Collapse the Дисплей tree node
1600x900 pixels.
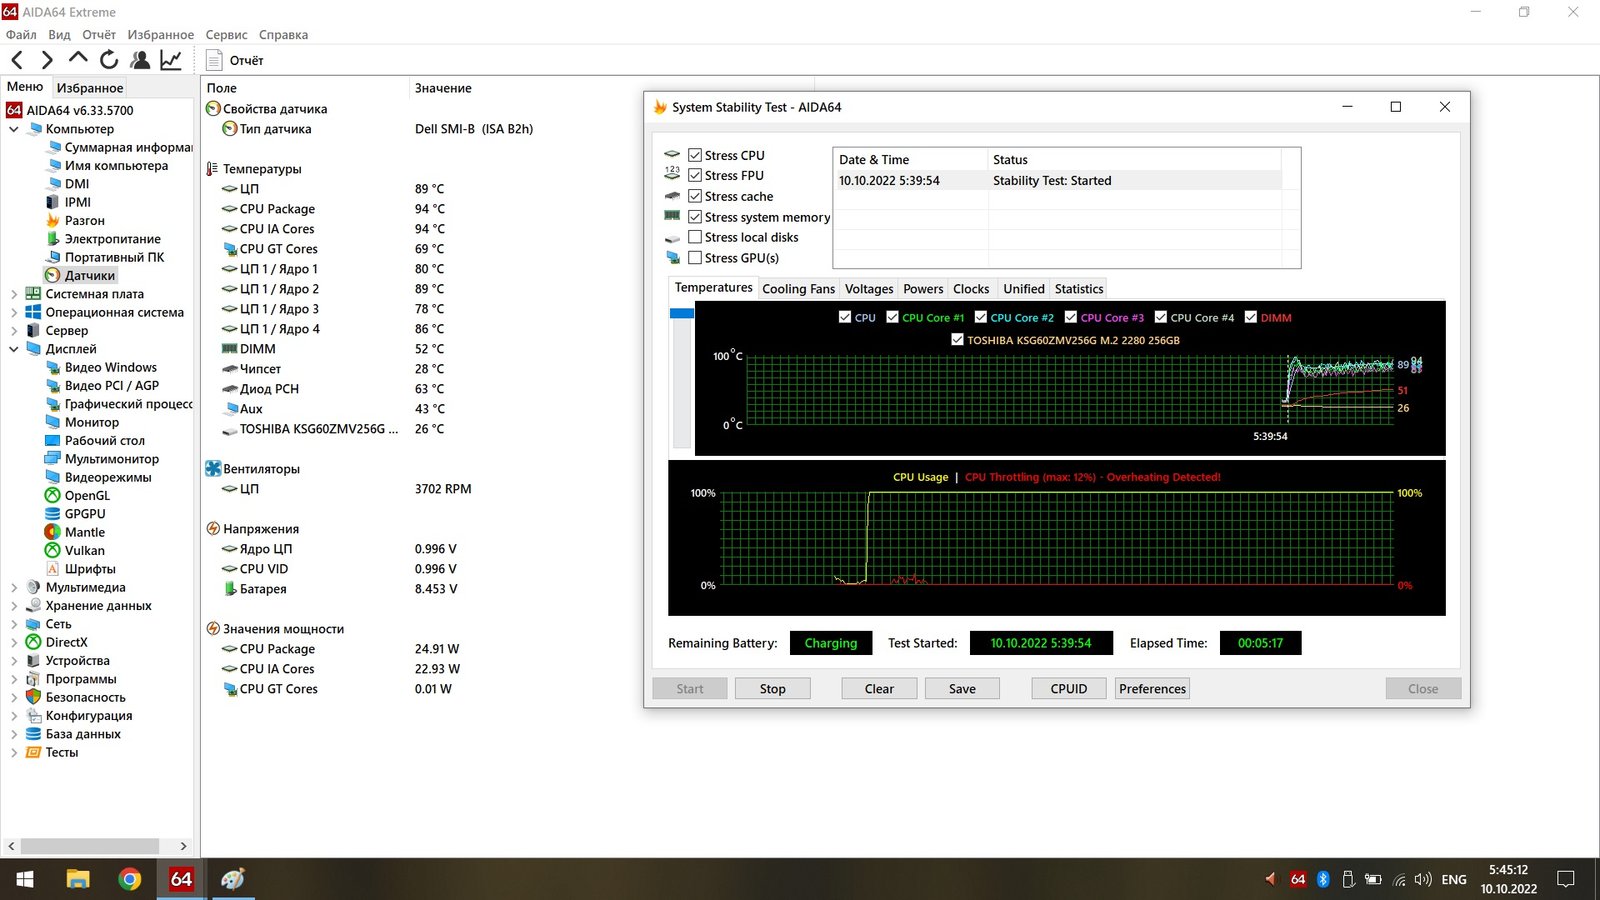pyautogui.click(x=14, y=349)
